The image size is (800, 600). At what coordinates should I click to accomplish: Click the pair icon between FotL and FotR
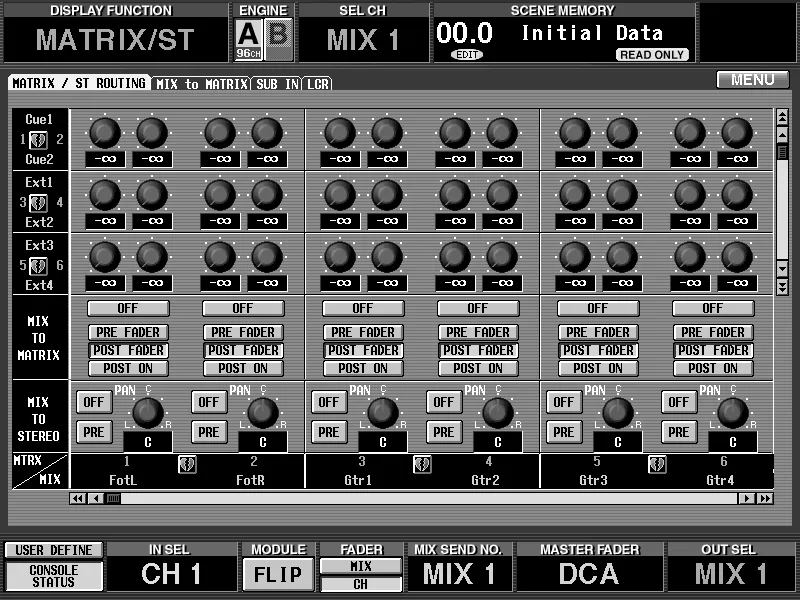click(187, 464)
